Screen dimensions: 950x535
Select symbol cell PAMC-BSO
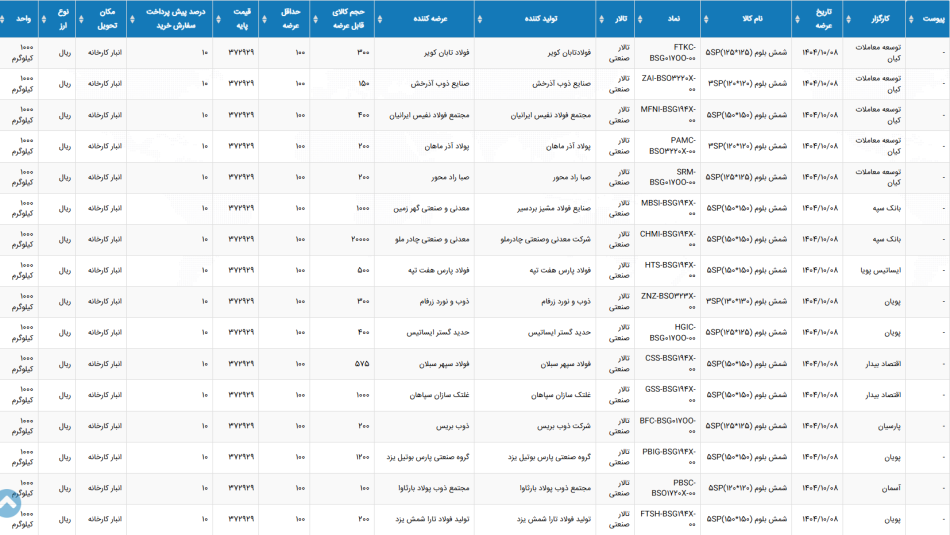pos(672,146)
